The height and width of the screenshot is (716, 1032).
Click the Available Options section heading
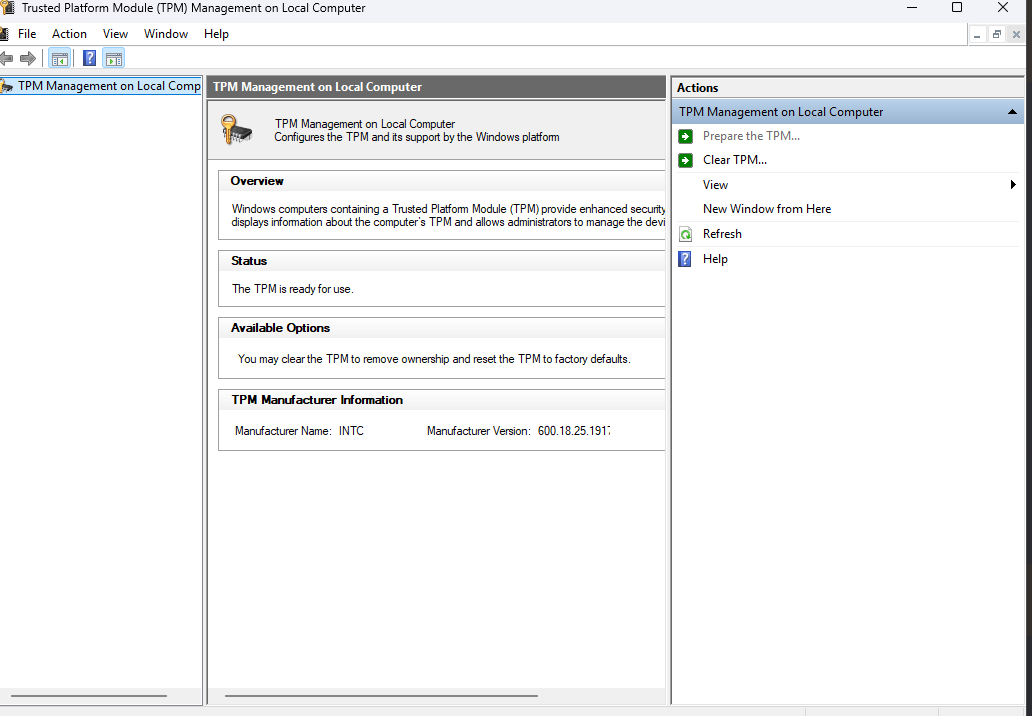click(280, 328)
